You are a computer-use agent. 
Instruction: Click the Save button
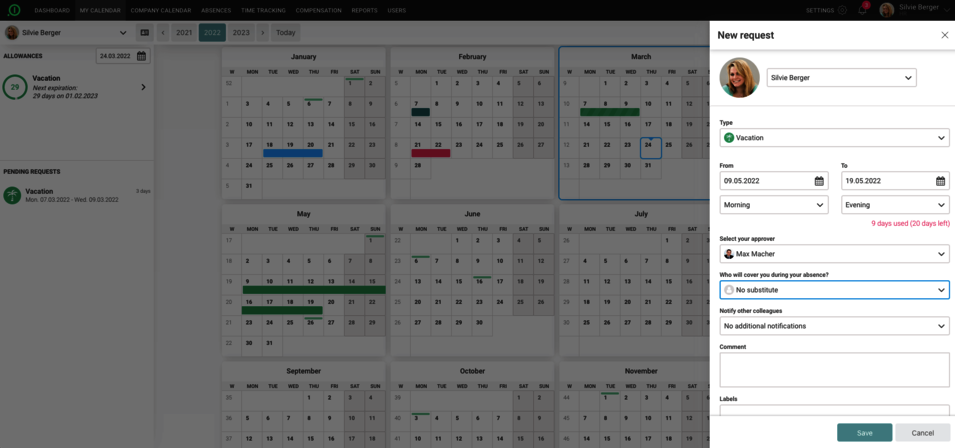pyautogui.click(x=864, y=433)
